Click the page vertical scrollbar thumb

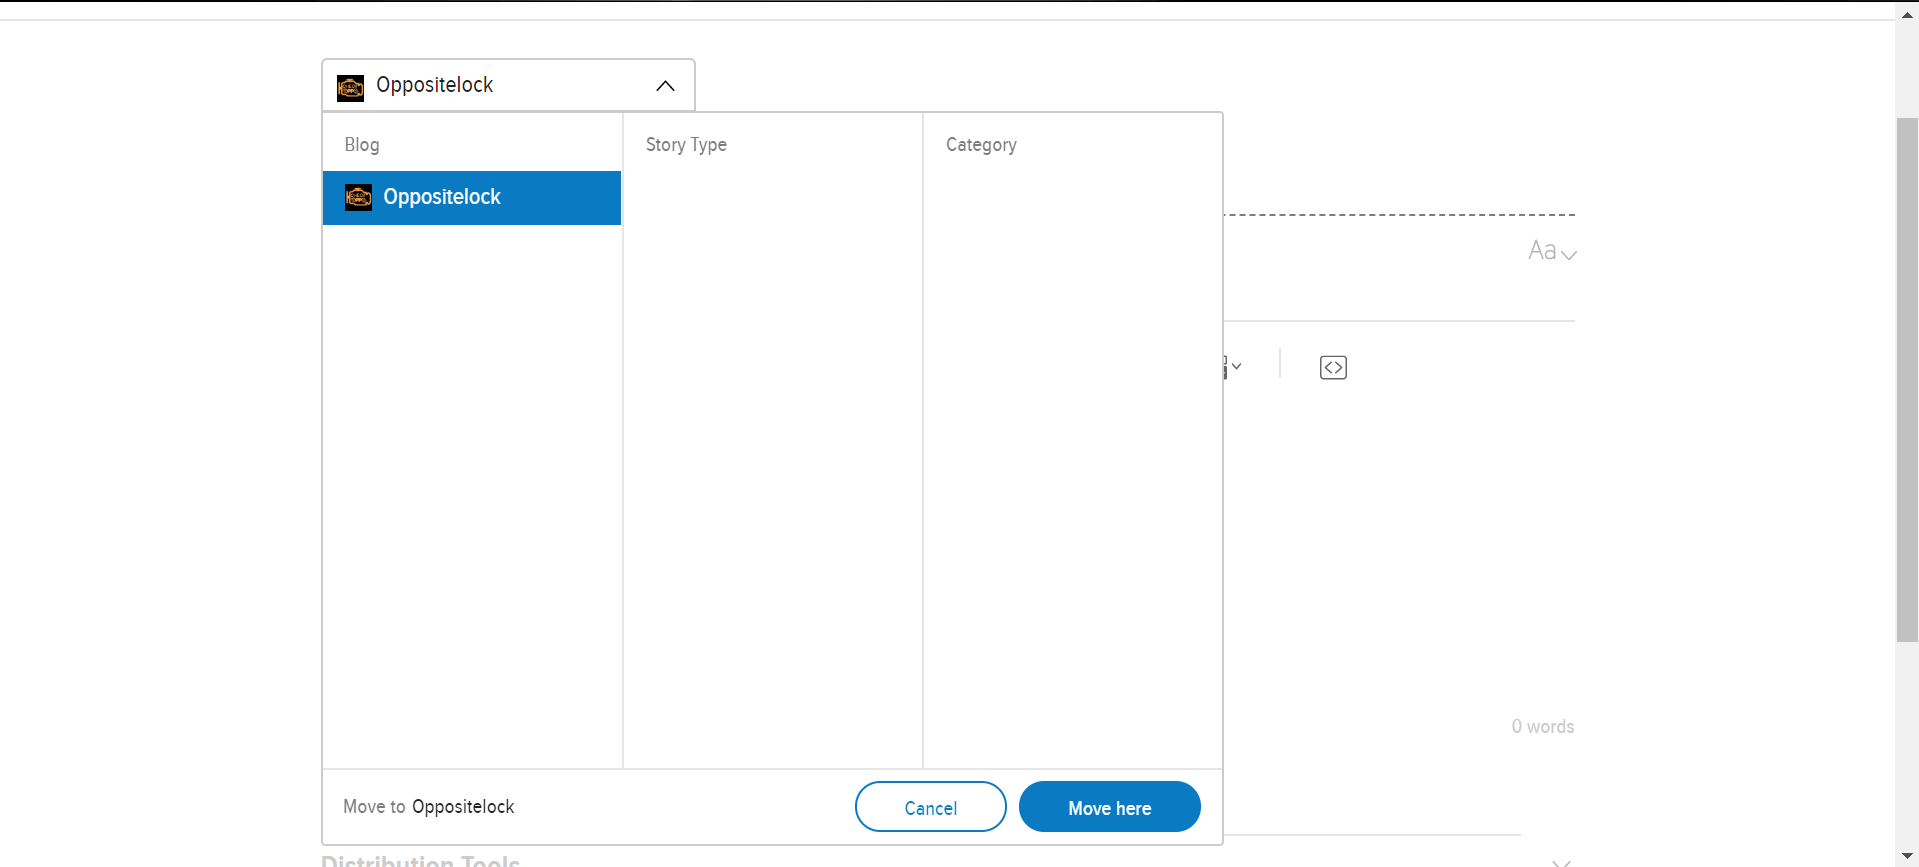[x=1907, y=380]
